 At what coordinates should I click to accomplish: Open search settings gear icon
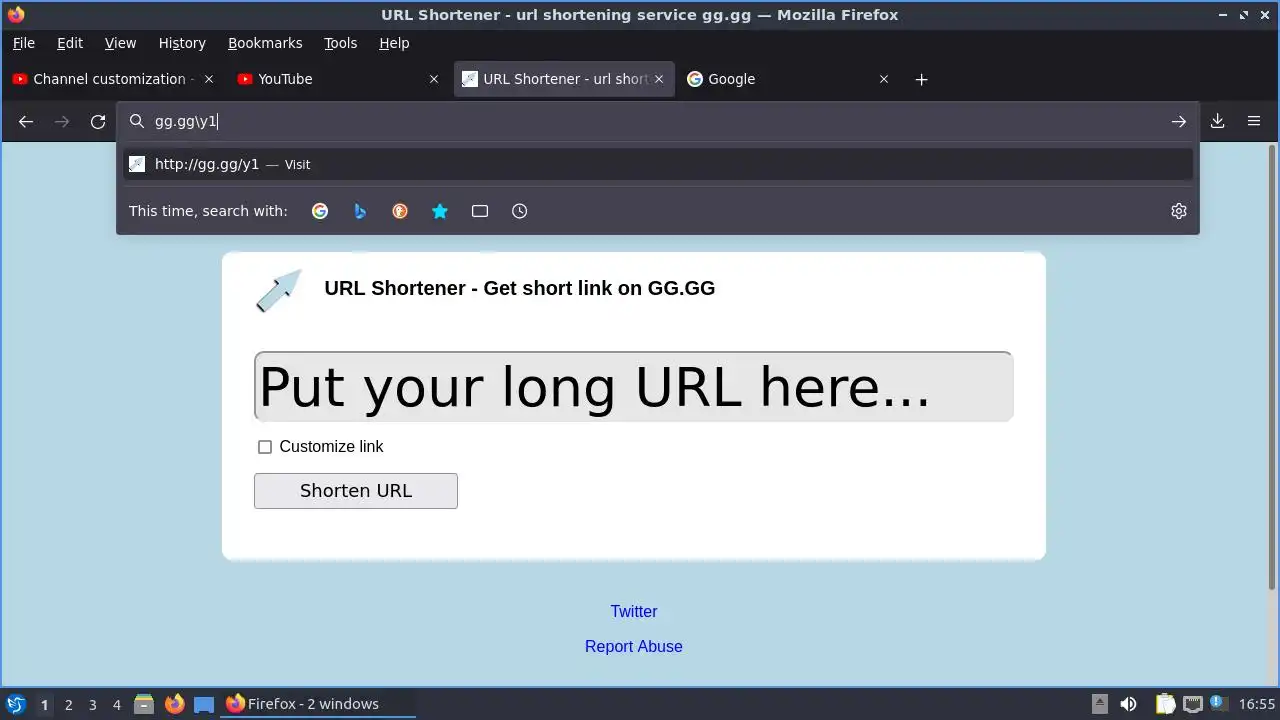[x=1179, y=211]
